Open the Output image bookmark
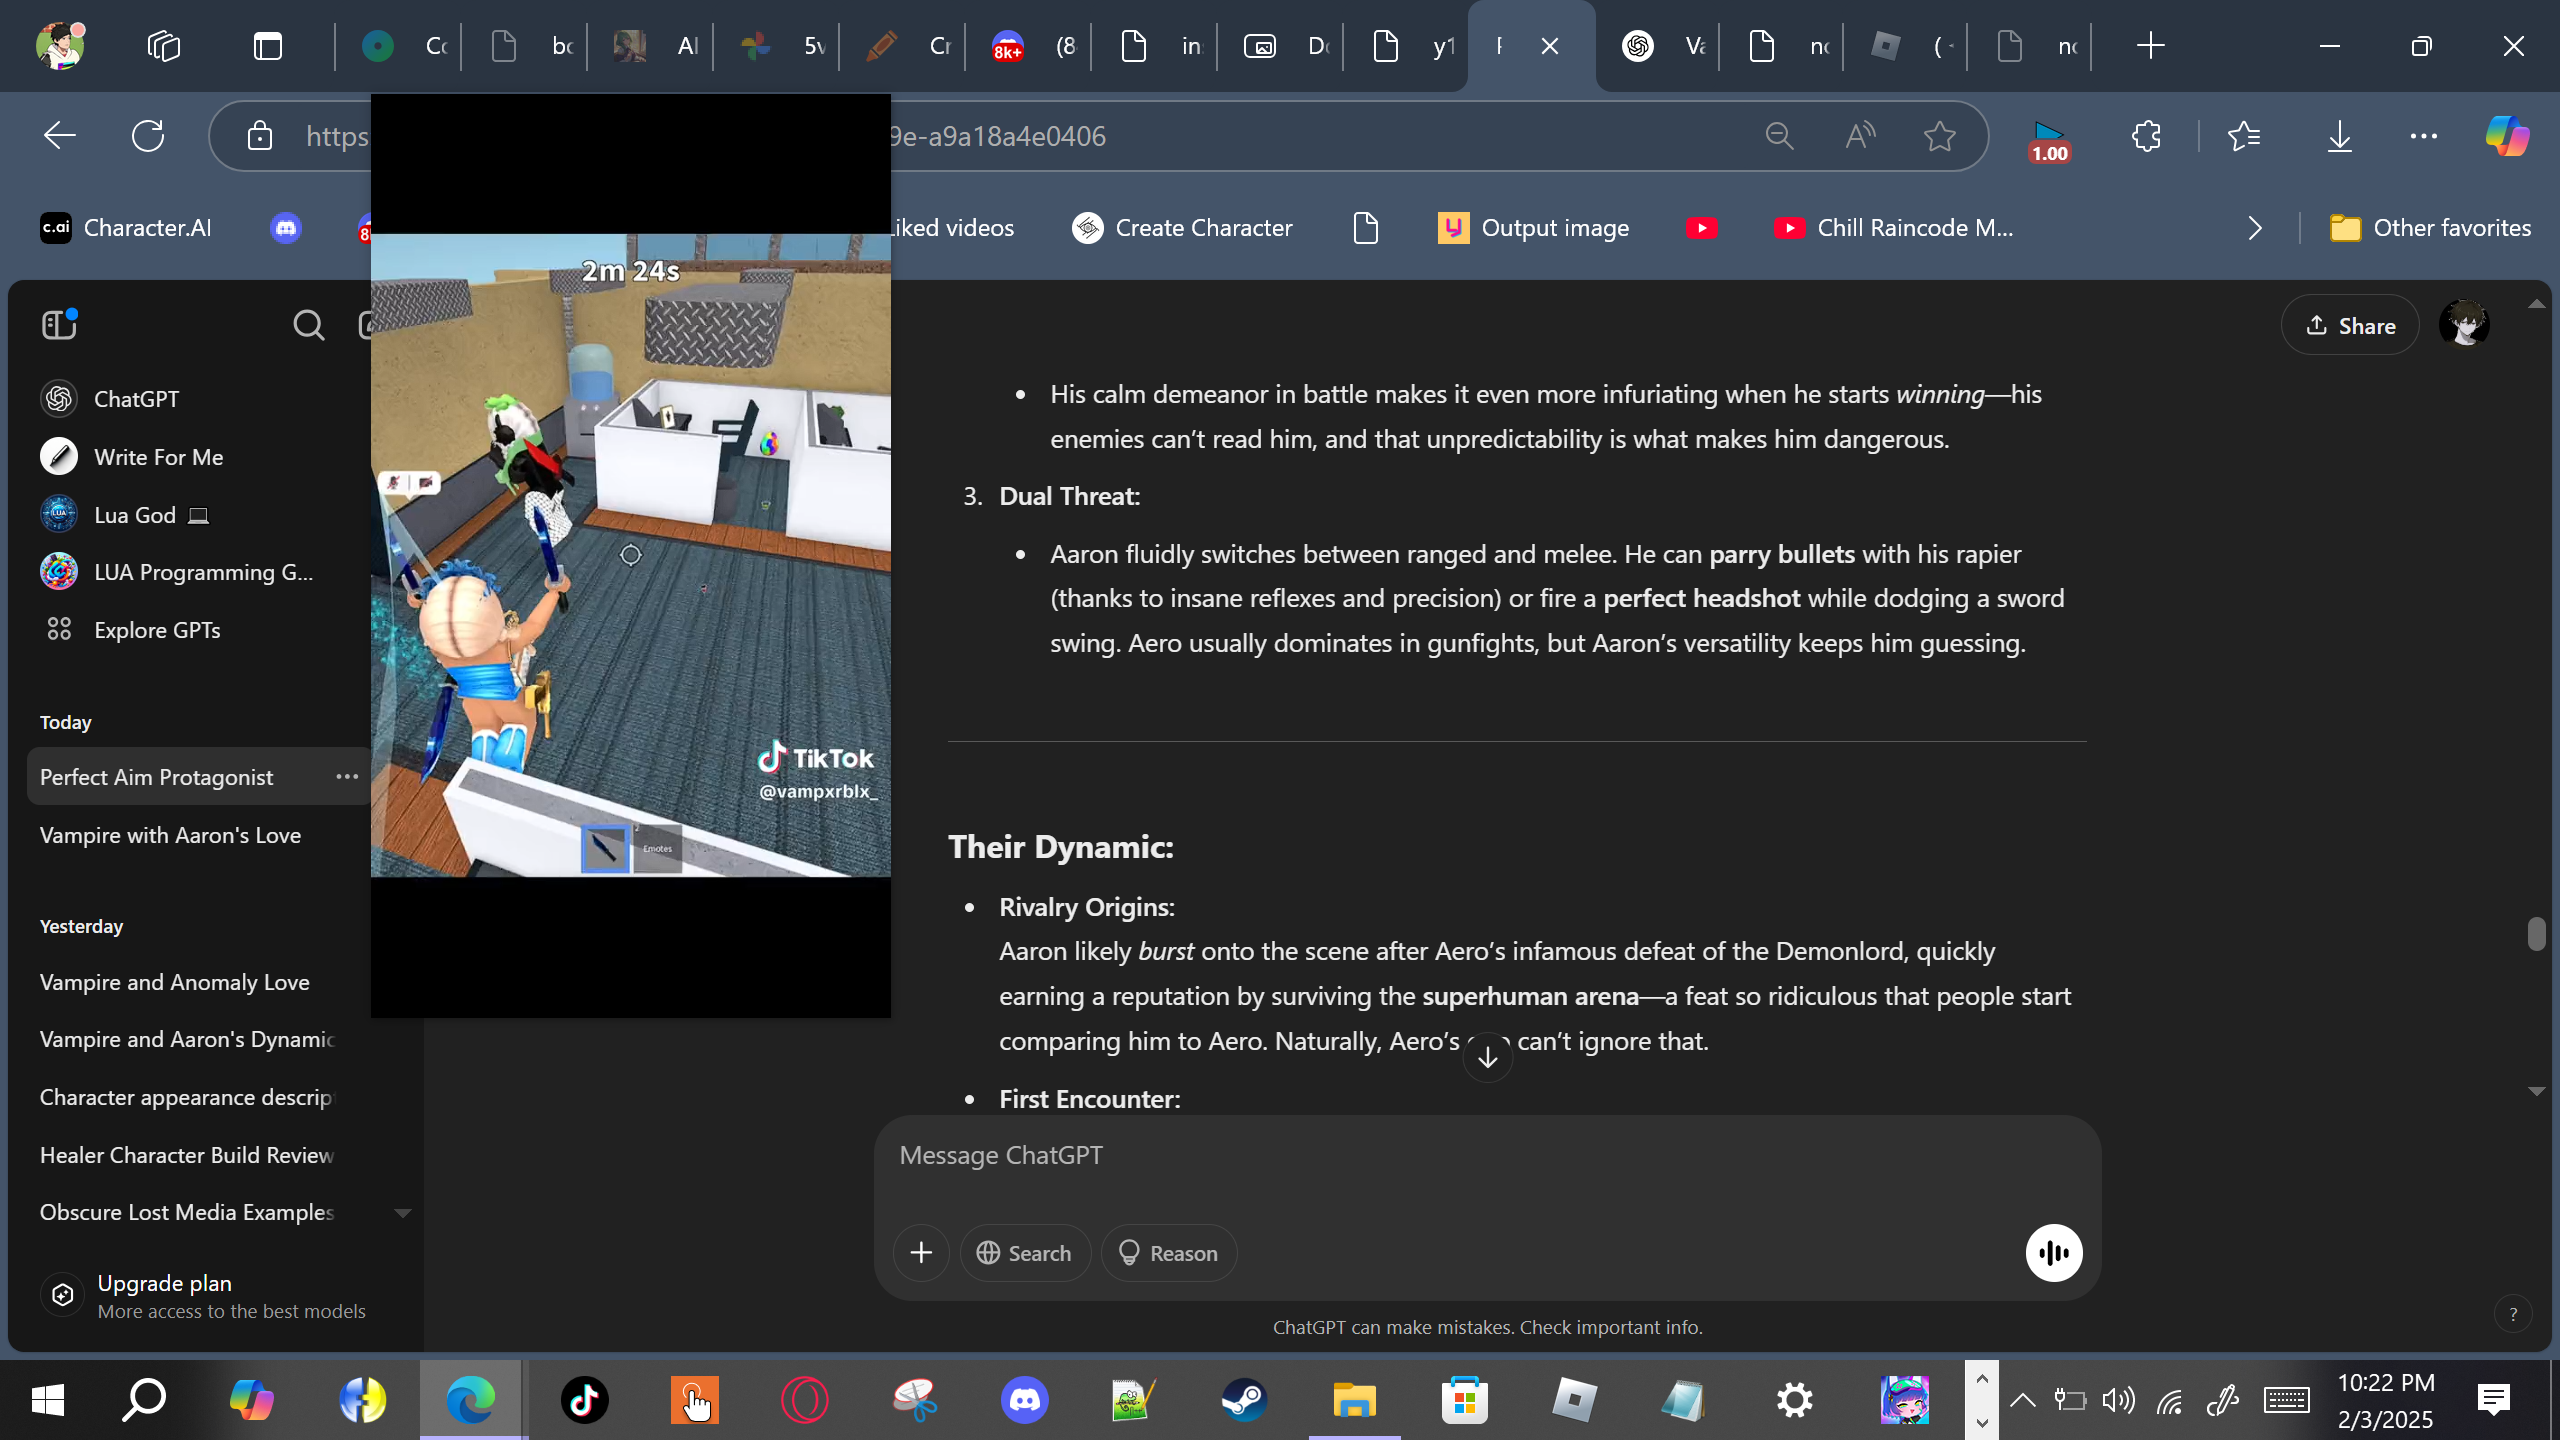 1534,228
